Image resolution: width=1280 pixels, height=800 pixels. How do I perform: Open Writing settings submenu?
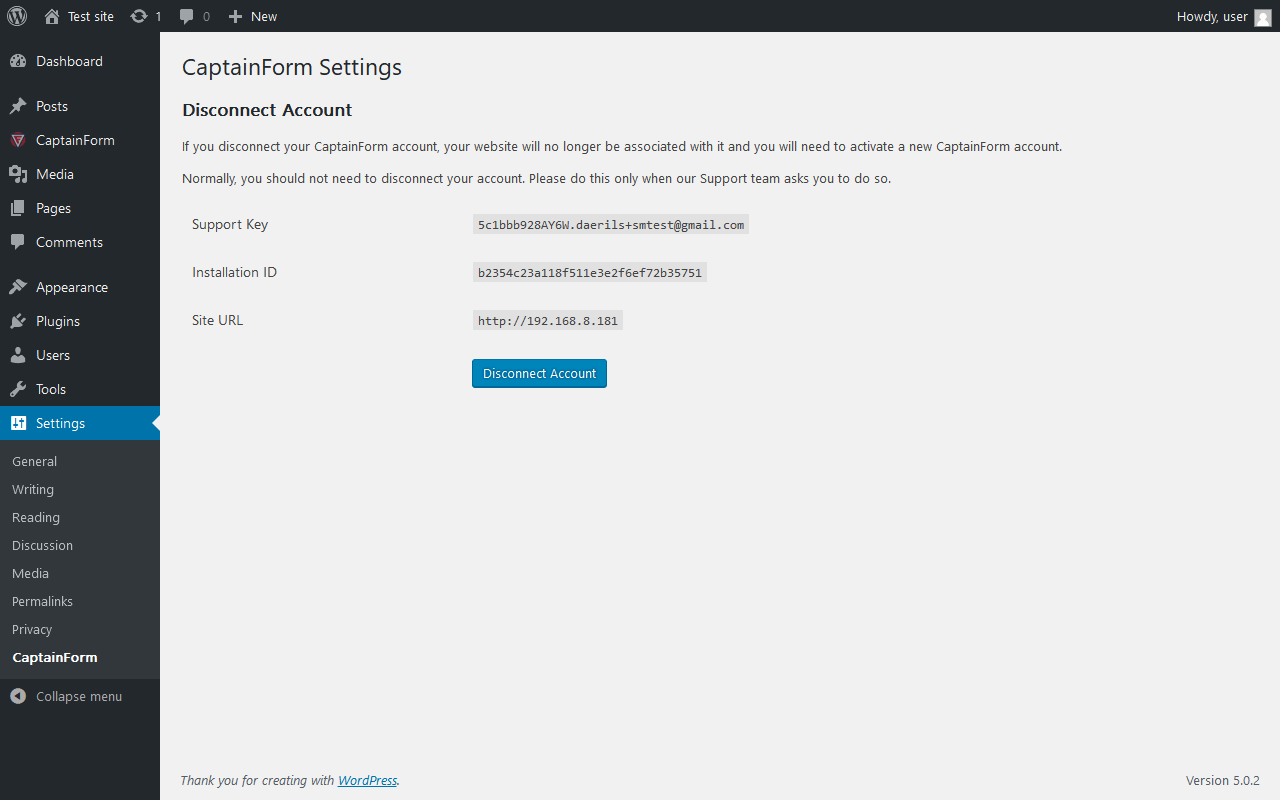point(33,489)
